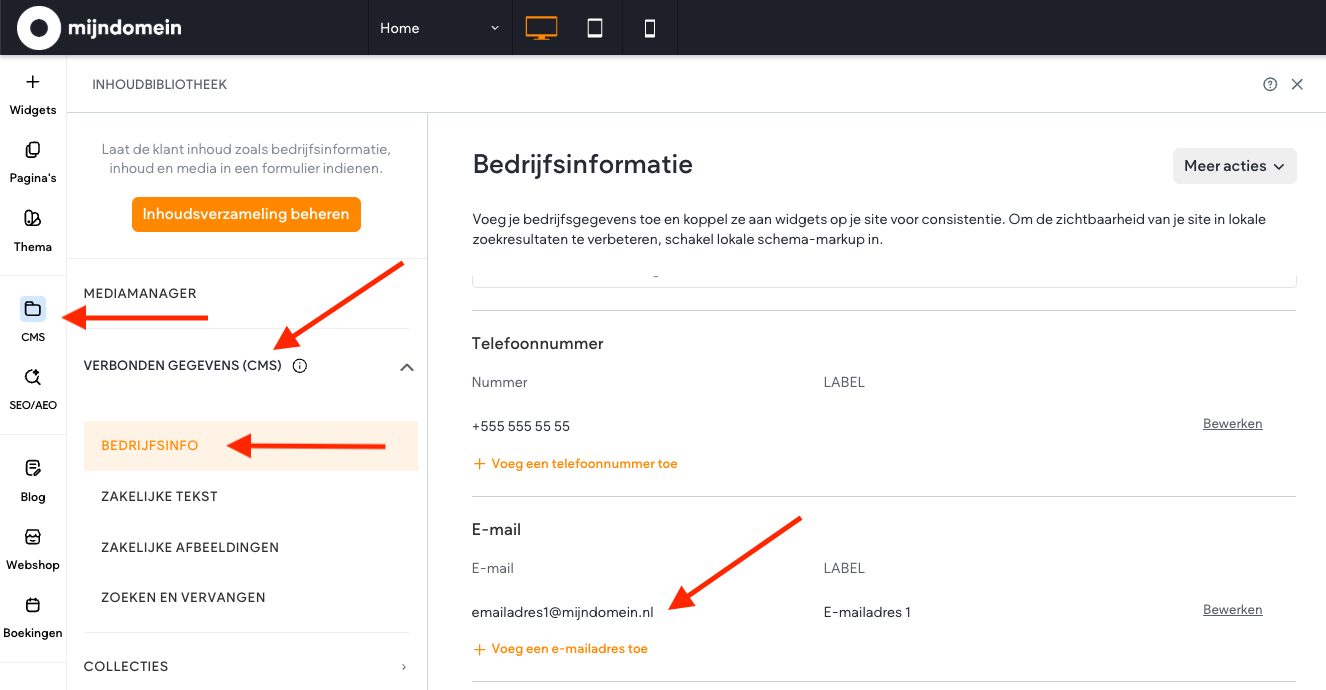This screenshot has height=690, width=1326.
Task: Click Voeg een telefoonnummer toe link
Action: (584, 464)
